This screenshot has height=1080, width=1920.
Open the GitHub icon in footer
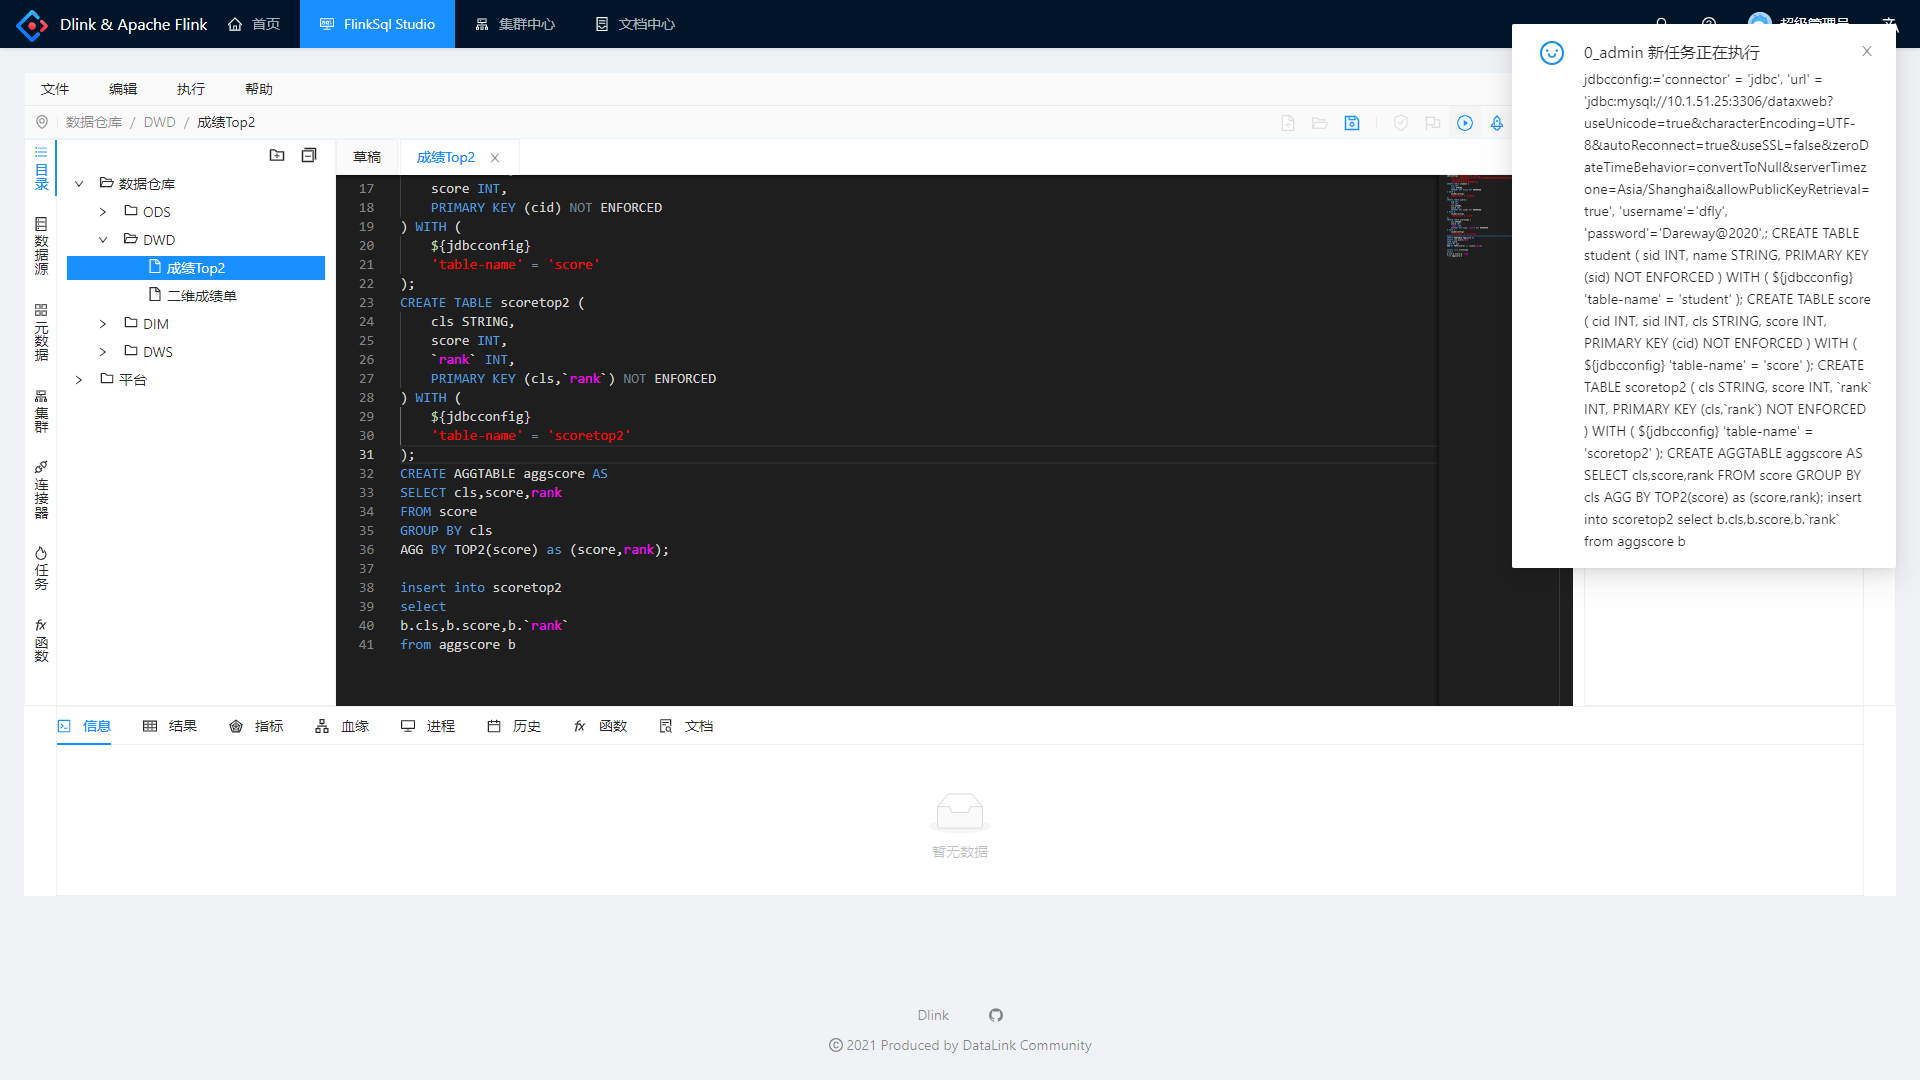tap(996, 1015)
